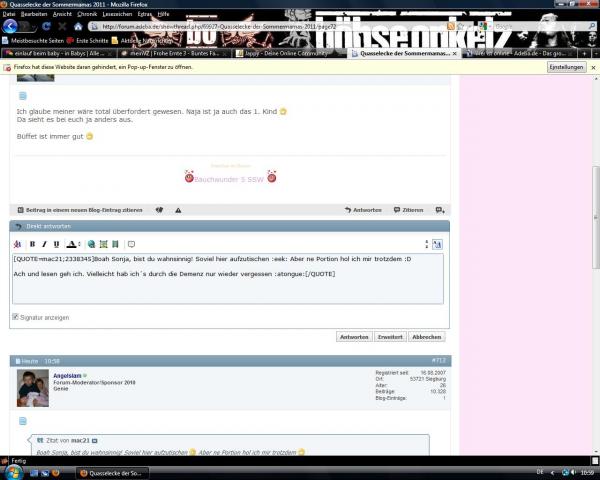Click the report post warning triangle icon
600x480 pixels.
point(178,210)
